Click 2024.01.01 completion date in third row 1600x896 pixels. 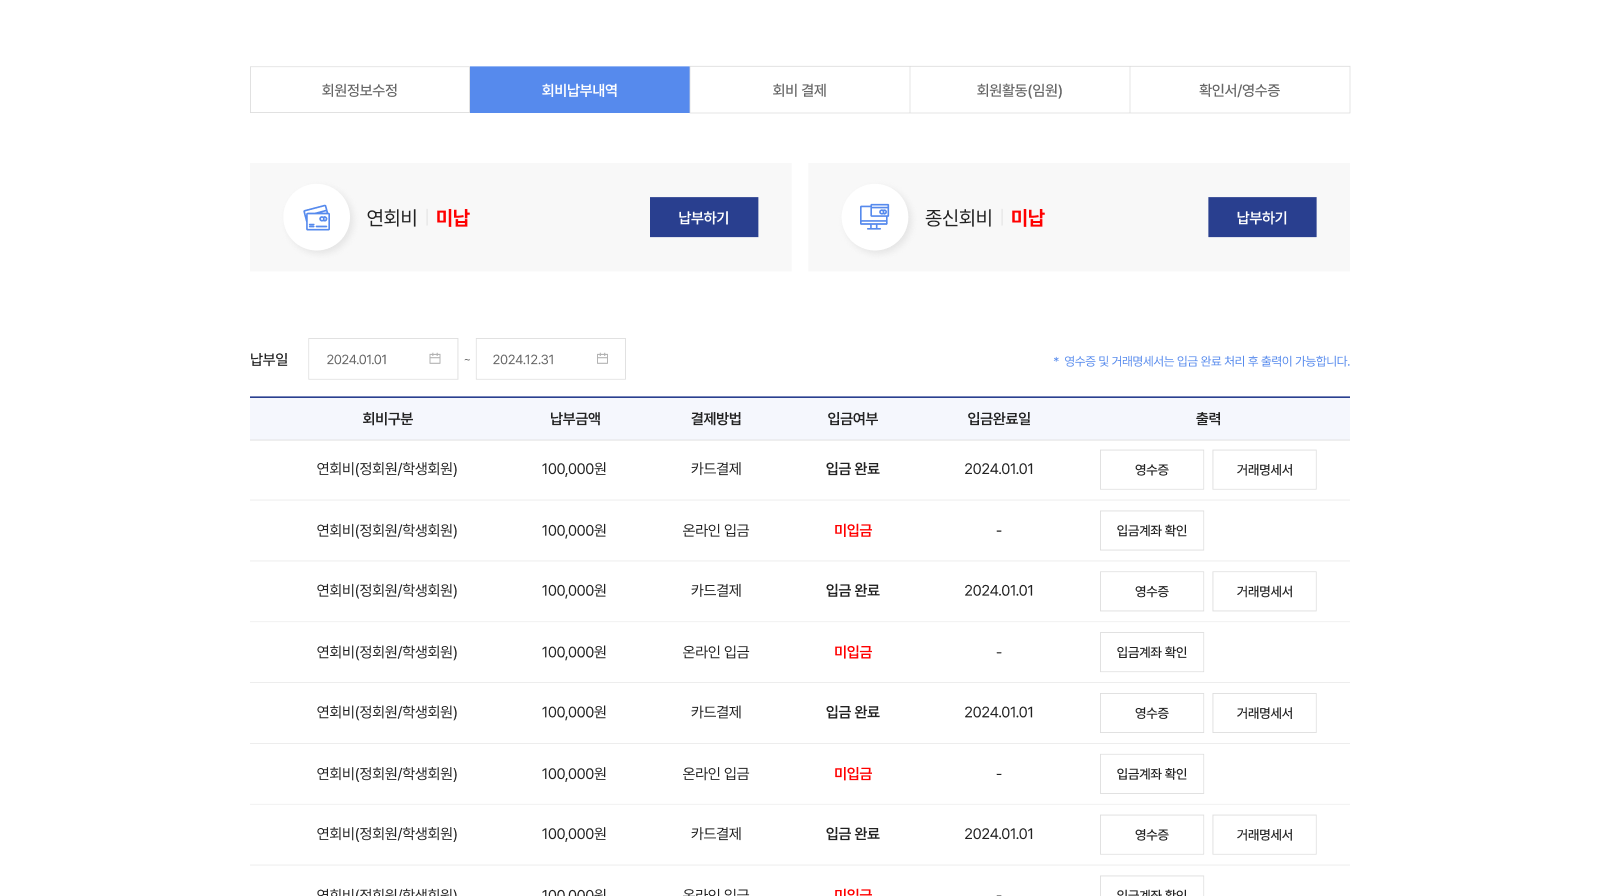click(999, 591)
